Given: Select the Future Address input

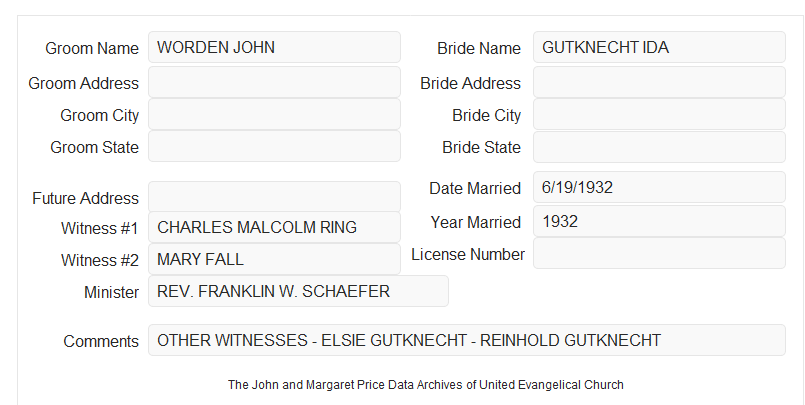Looking at the screenshot, I should [274, 197].
